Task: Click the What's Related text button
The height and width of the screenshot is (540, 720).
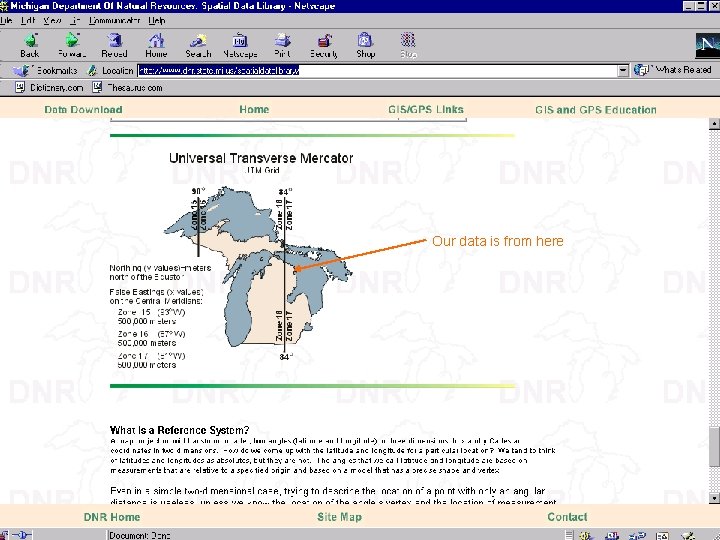Action: (683, 70)
